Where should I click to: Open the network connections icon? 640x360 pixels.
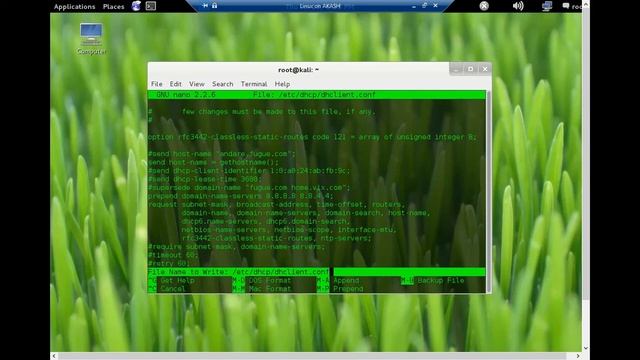point(547,6)
